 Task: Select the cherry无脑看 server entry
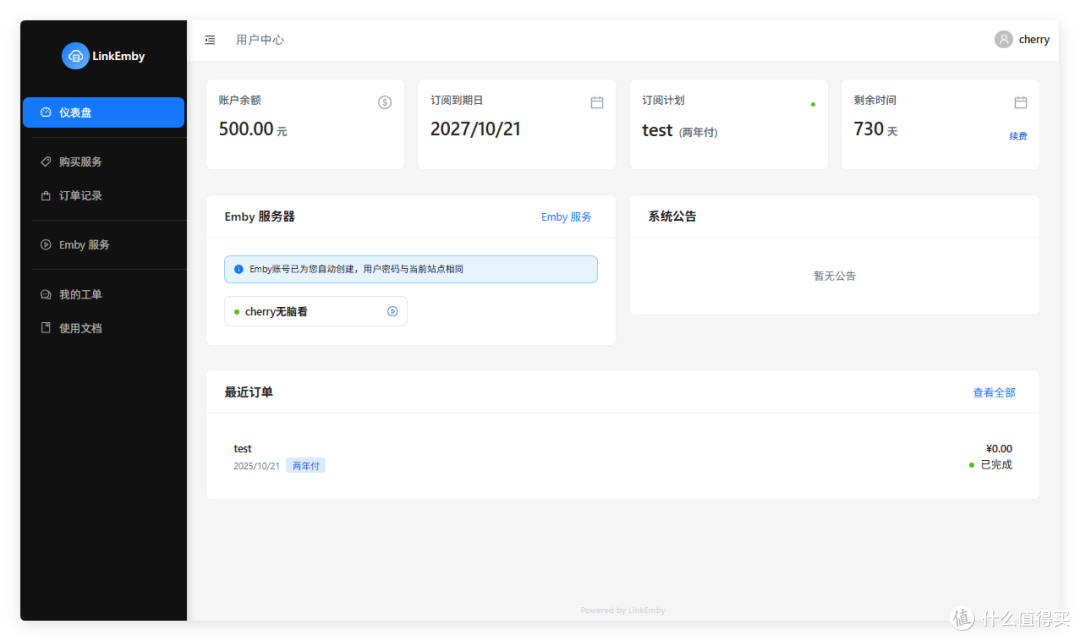click(315, 311)
